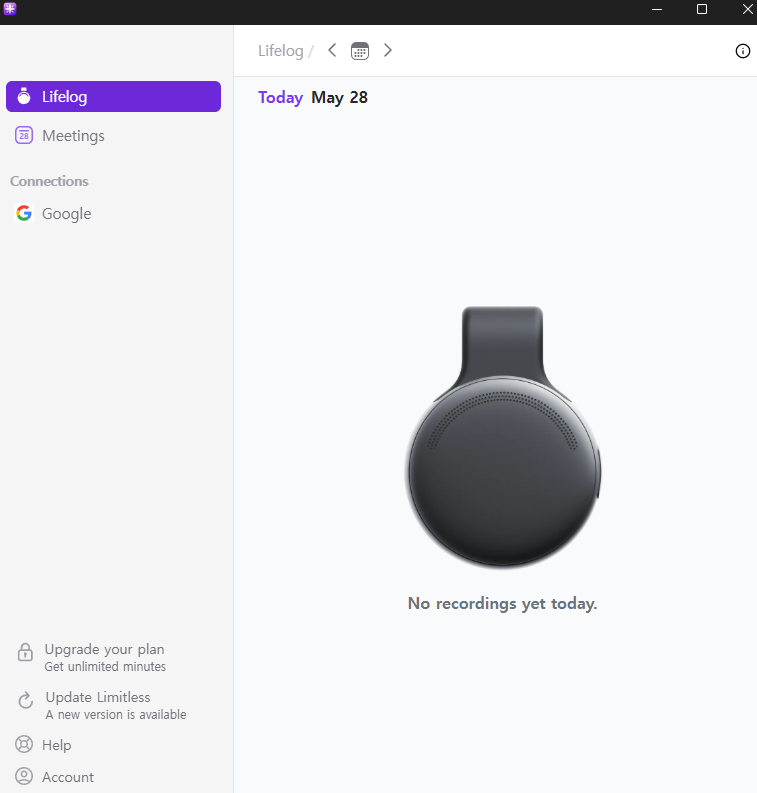Open the Meetings section
The image size is (757, 793).
pyautogui.click(x=113, y=136)
